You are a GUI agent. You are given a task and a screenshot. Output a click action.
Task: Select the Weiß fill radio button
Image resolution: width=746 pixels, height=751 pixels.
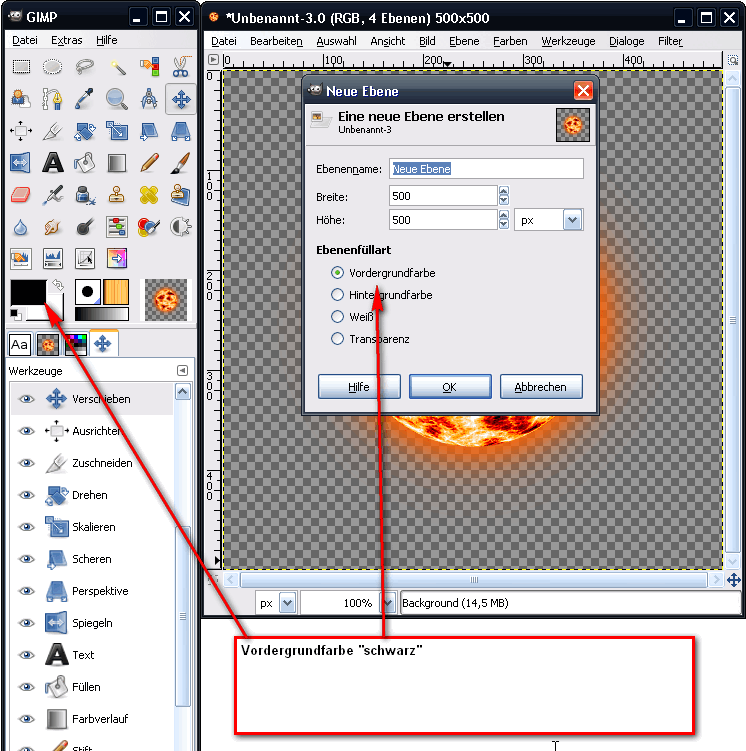click(x=338, y=317)
